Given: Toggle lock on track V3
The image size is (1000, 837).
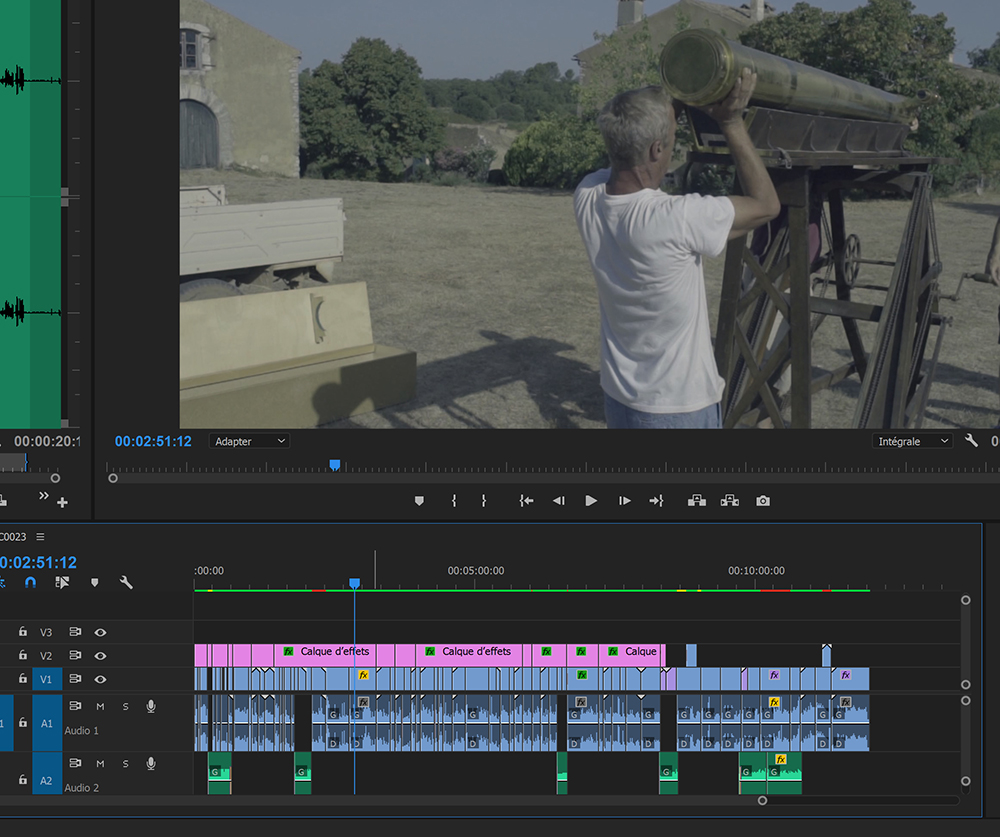Looking at the screenshot, I should [x=22, y=632].
